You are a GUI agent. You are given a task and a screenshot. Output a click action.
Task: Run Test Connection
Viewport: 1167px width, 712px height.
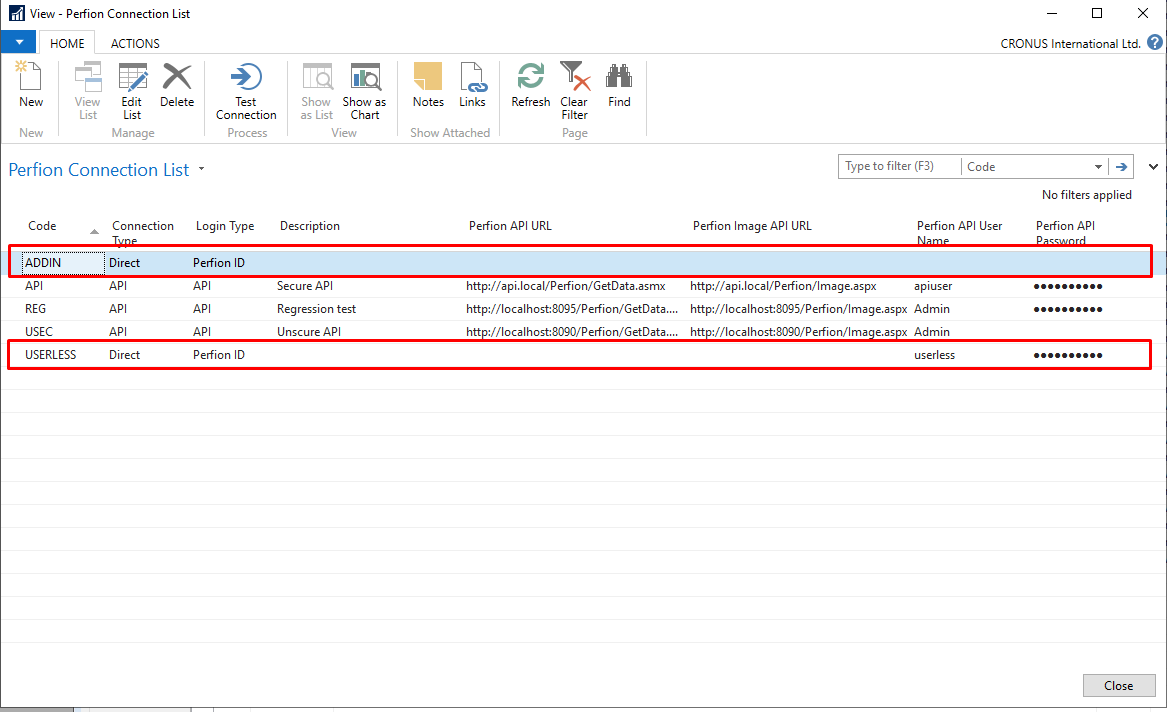pyautogui.click(x=246, y=91)
